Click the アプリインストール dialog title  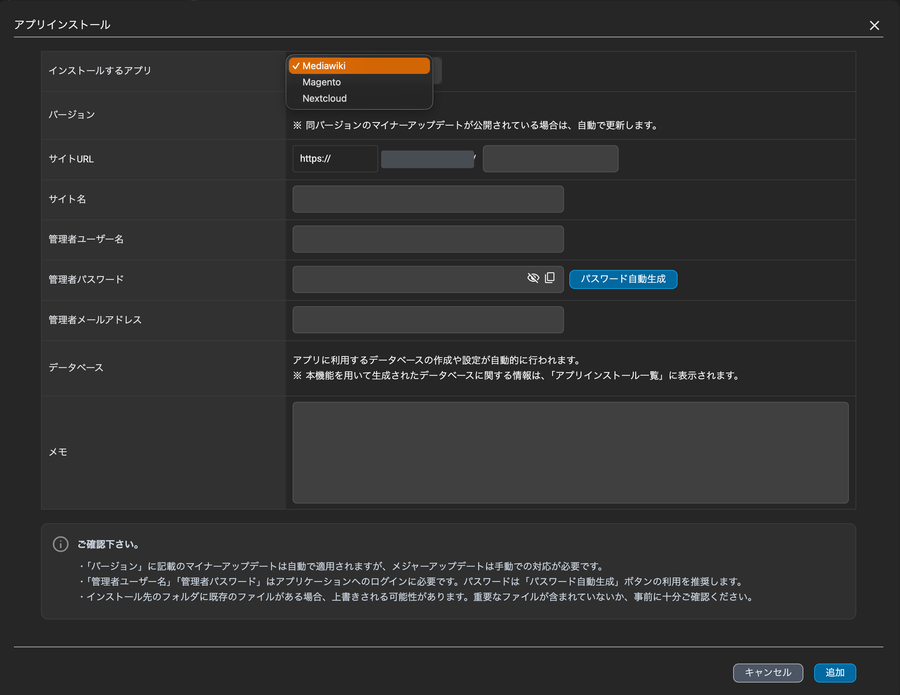(62, 25)
